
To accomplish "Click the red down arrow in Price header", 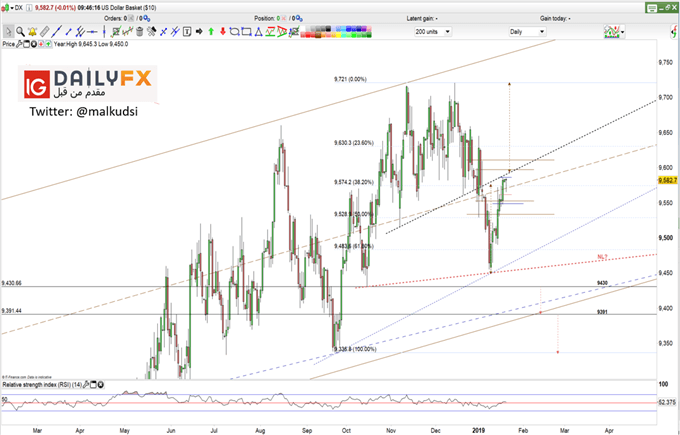I will [x=41, y=44].
